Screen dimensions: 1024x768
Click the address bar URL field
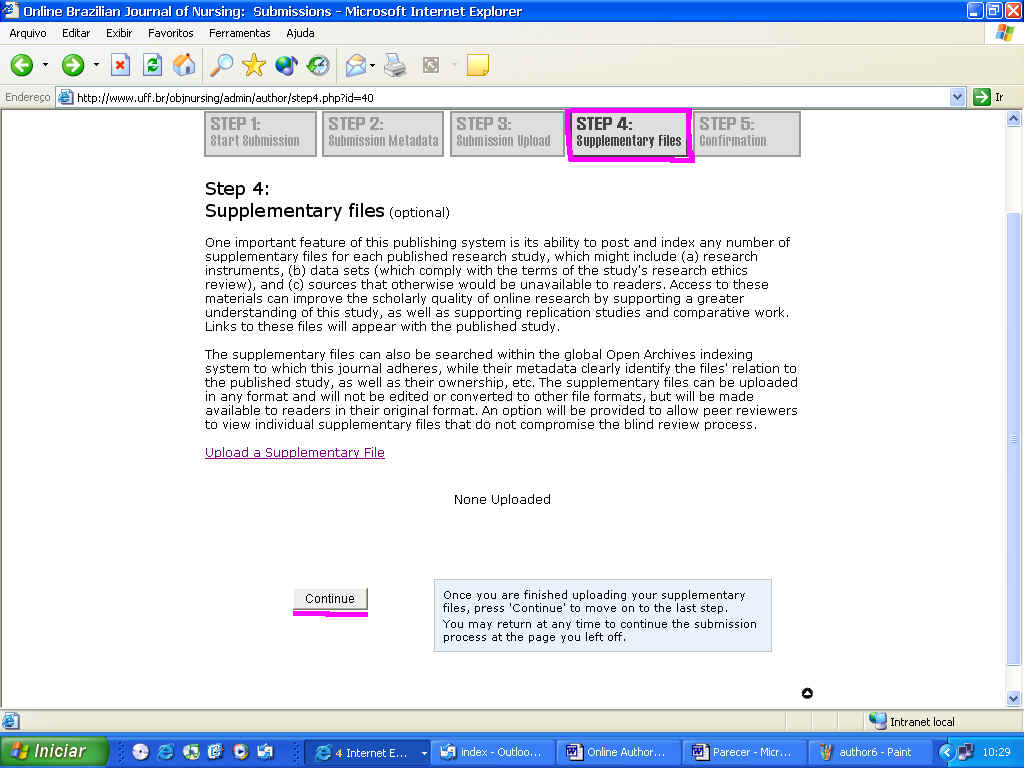[x=500, y=97]
